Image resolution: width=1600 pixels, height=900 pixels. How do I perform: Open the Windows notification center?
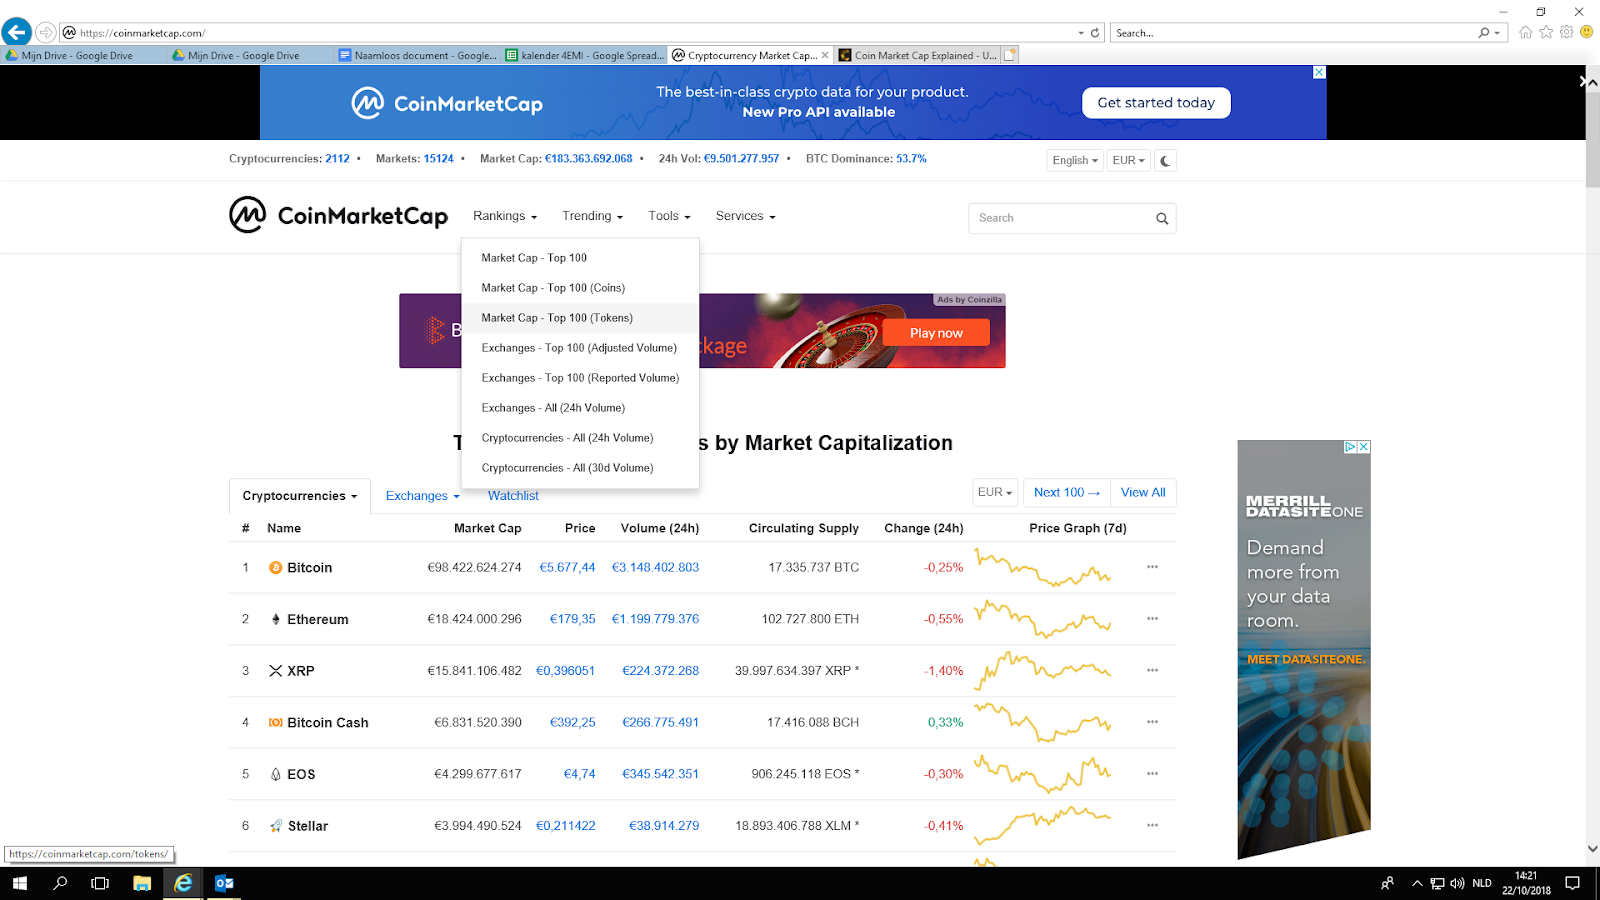click(x=1573, y=883)
